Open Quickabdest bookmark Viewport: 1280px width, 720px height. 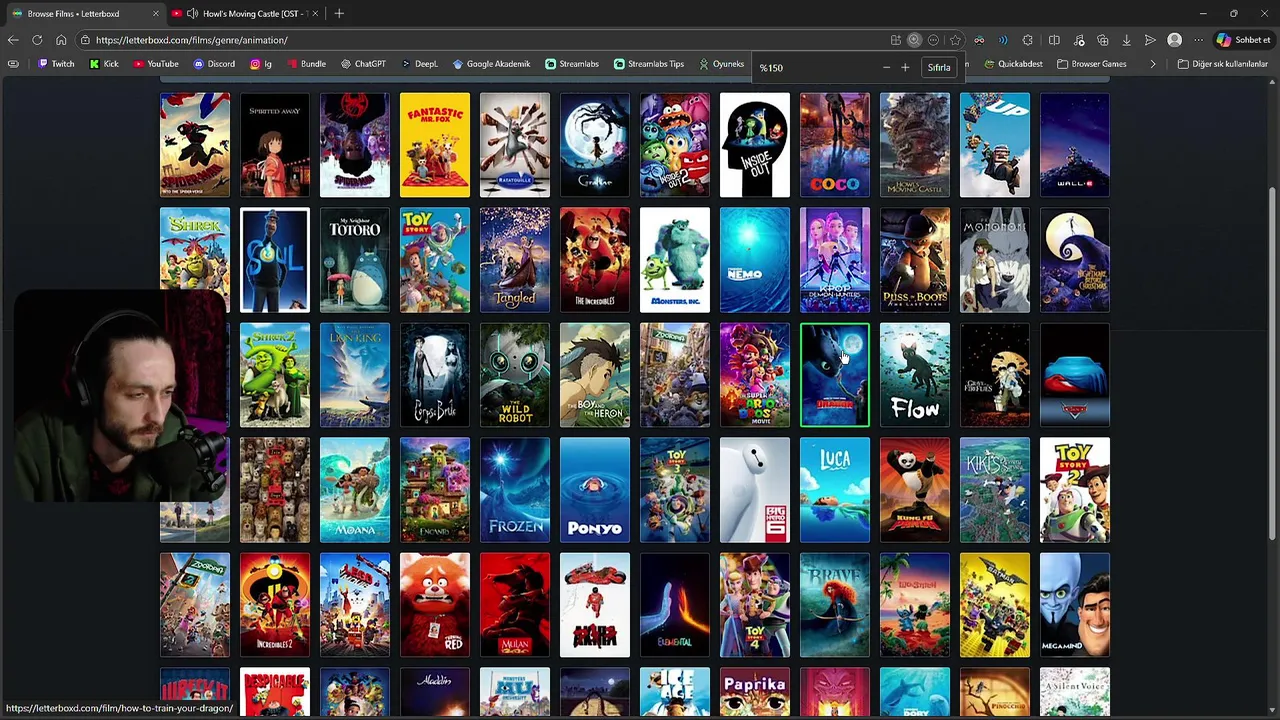[1013, 64]
